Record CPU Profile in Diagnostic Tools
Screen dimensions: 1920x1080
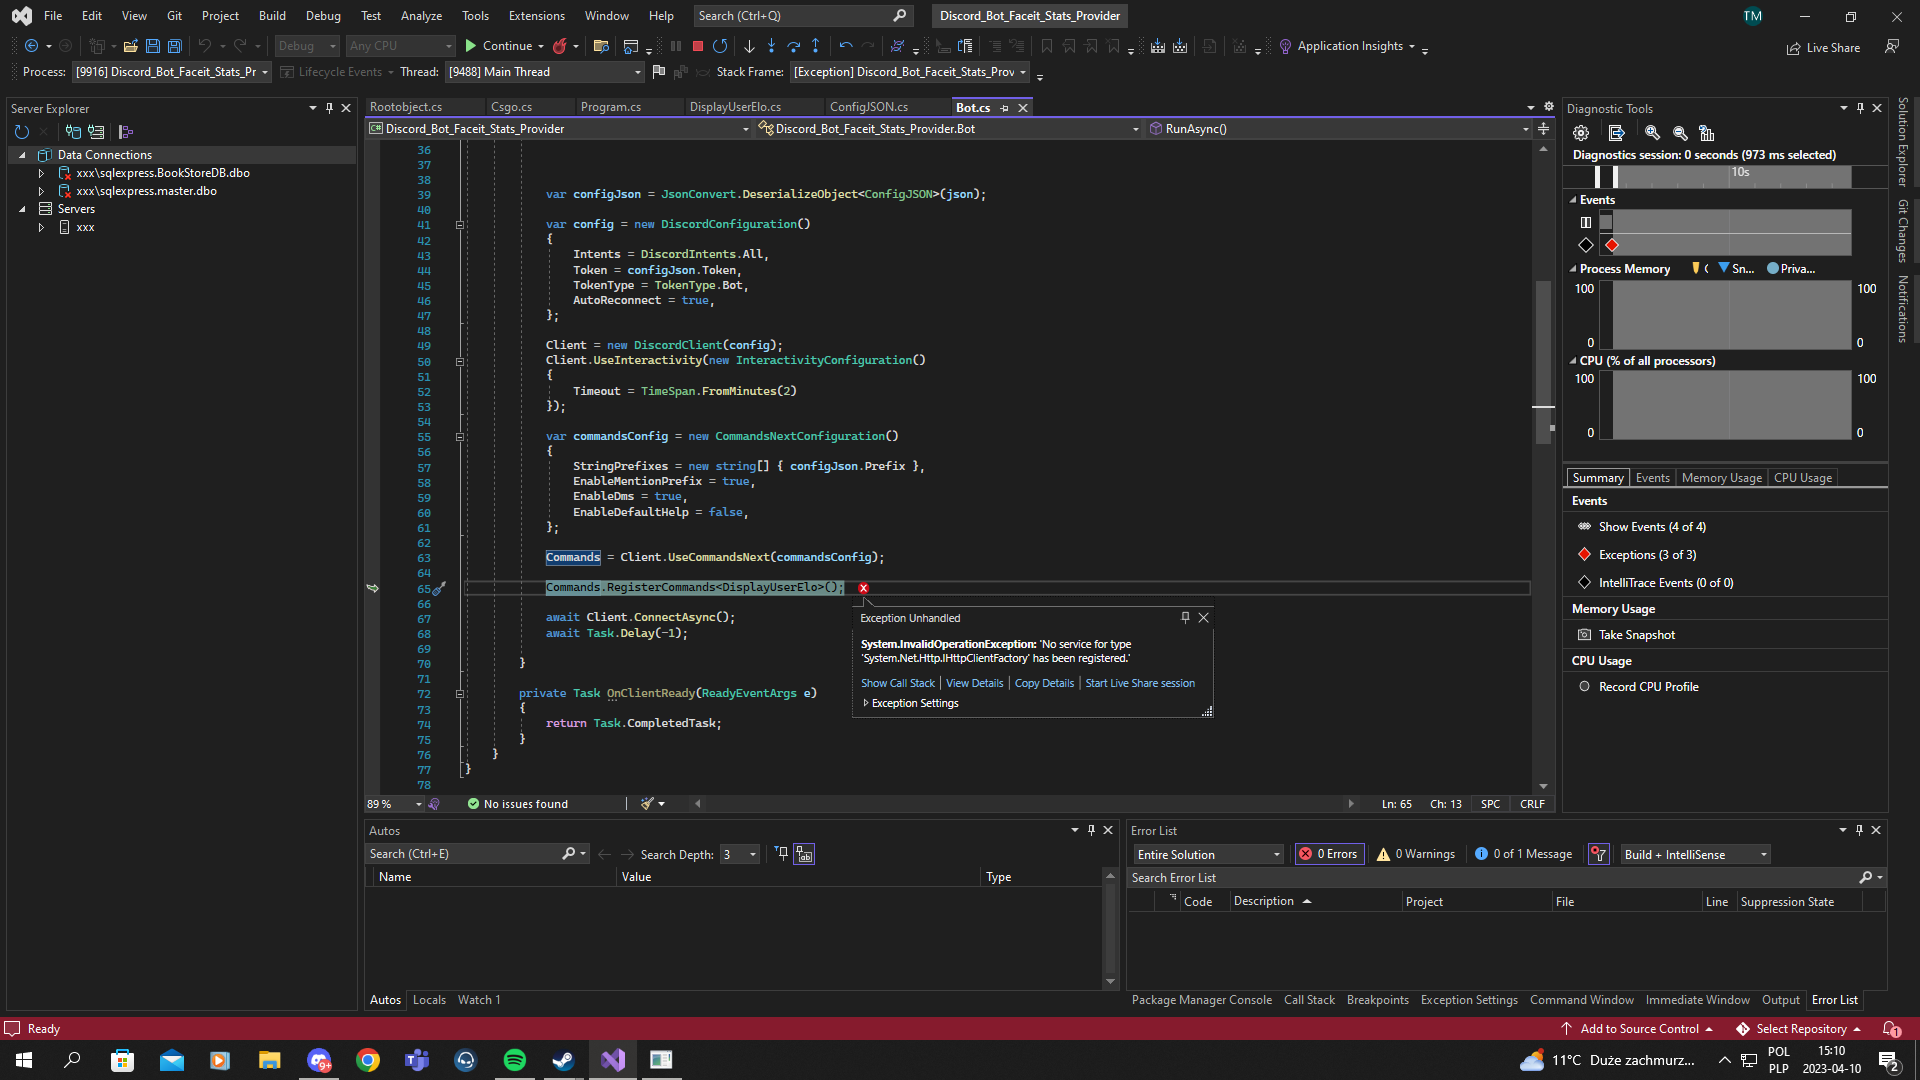1646,686
